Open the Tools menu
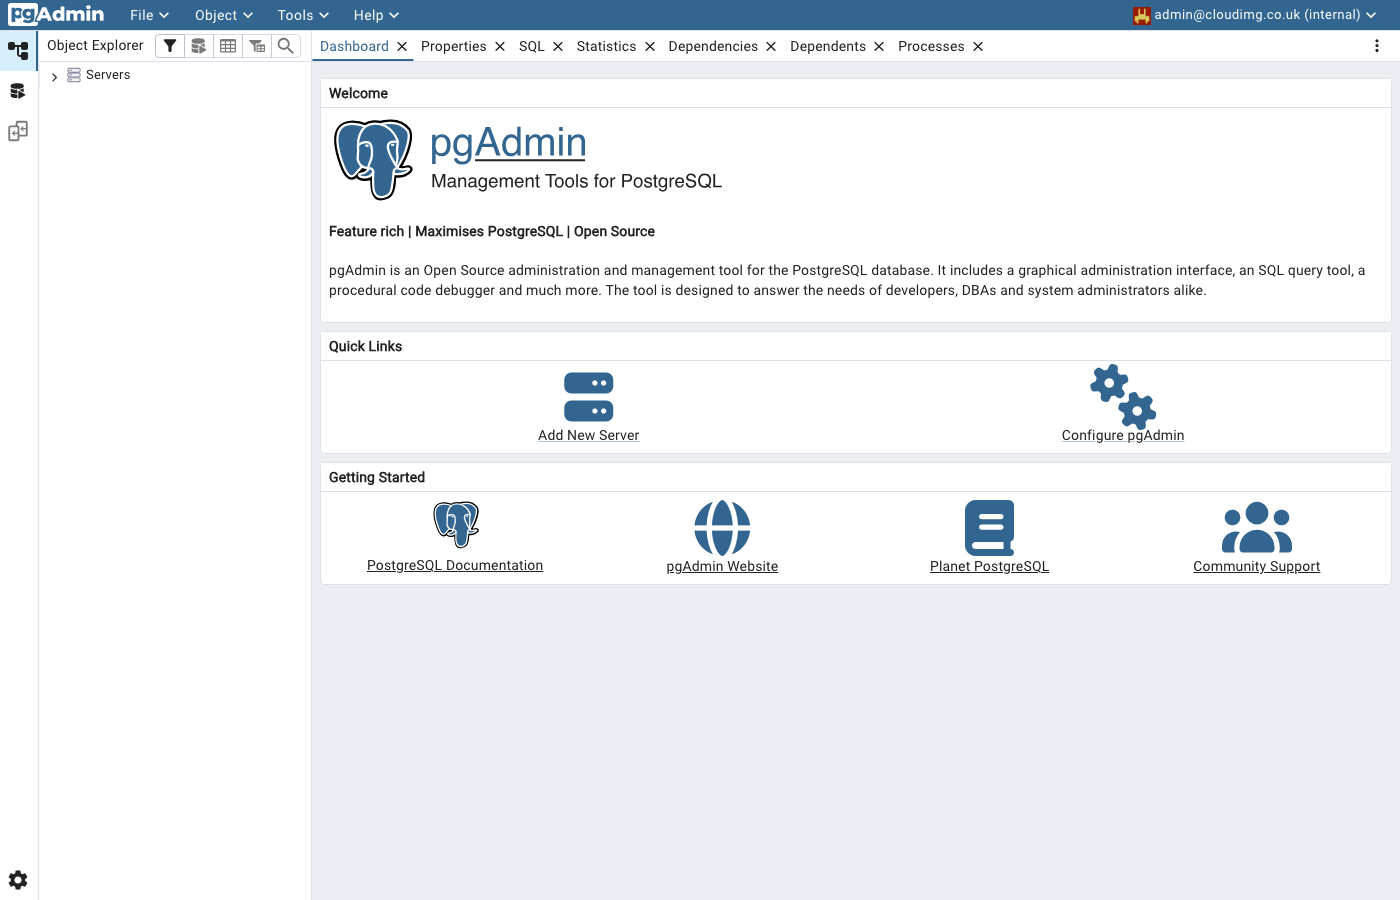 tap(301, 15)
